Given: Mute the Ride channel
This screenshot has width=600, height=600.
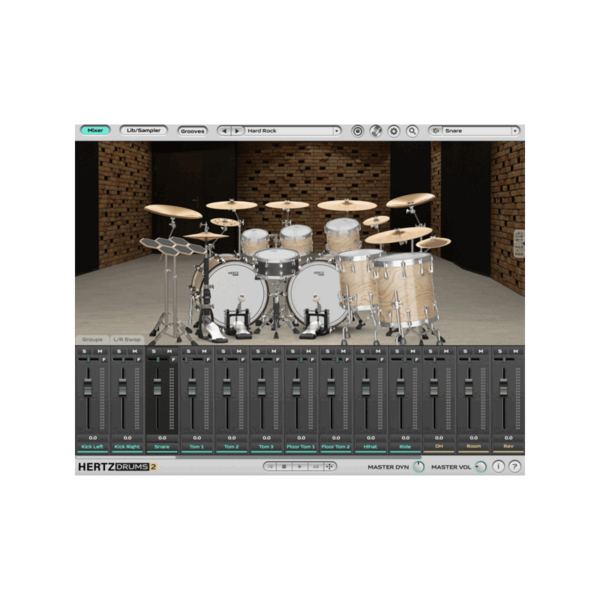Looking at the screenshot, I should point(413,351).
